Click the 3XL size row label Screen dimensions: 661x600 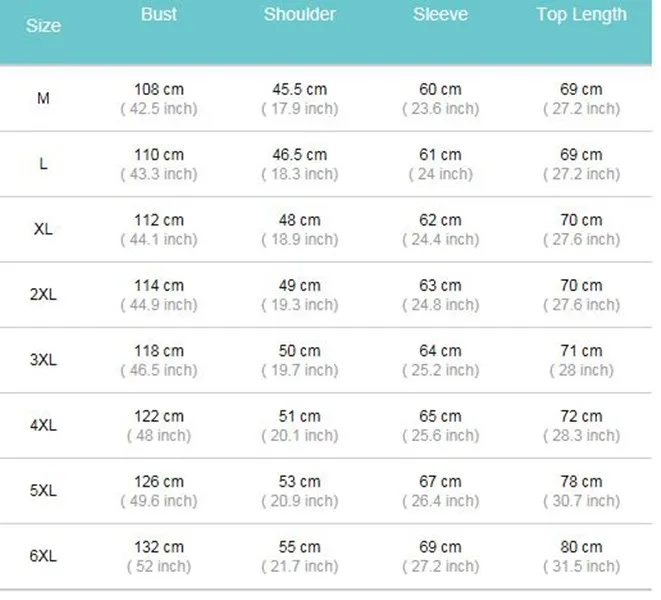click(43, 360)
